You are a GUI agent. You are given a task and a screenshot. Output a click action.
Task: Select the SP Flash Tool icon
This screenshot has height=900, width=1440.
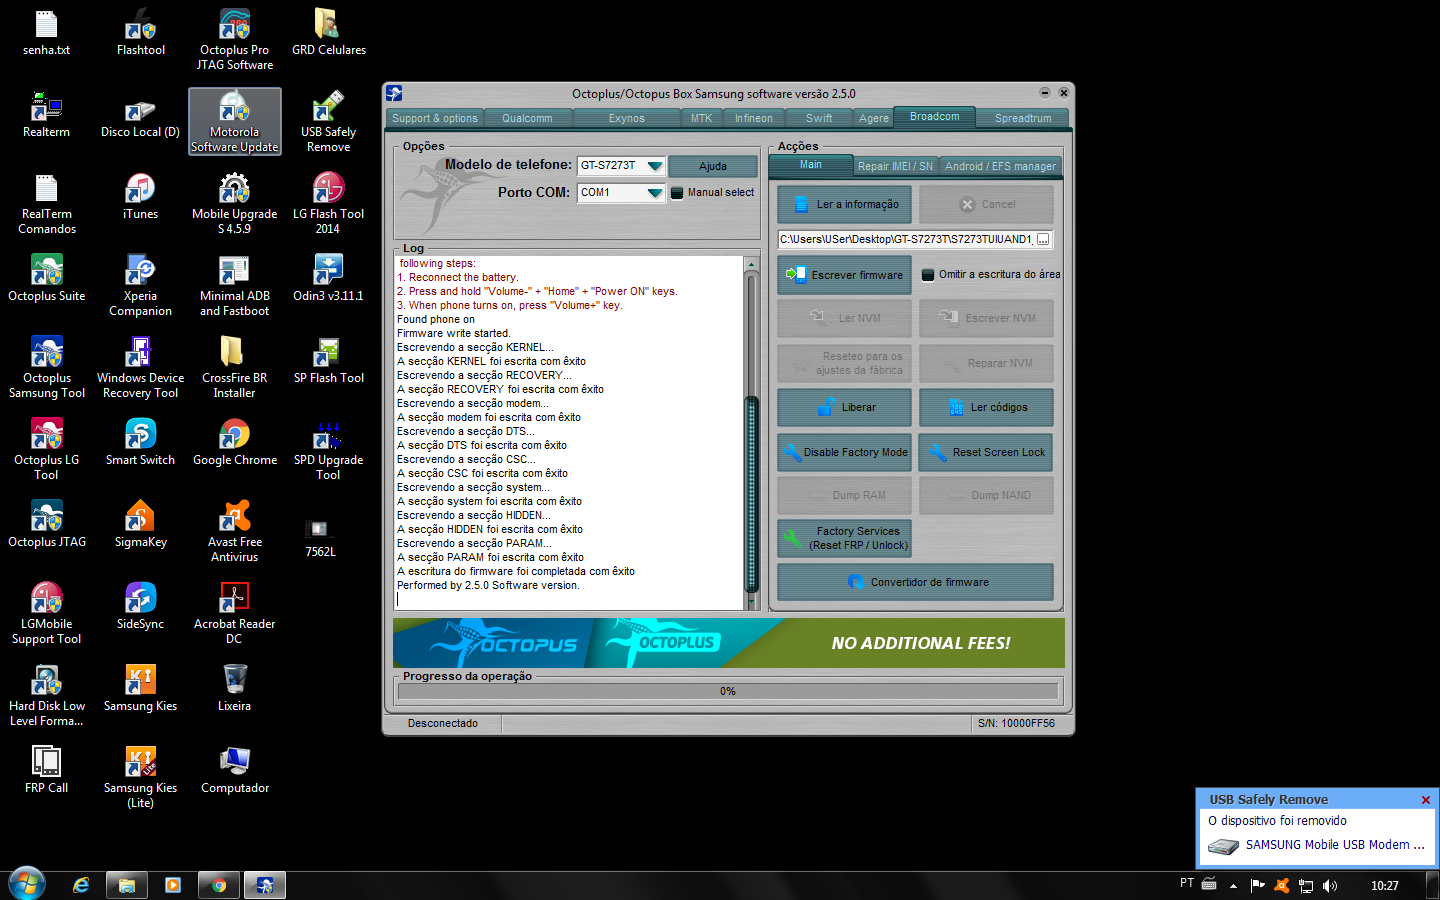tap(328, 360)
